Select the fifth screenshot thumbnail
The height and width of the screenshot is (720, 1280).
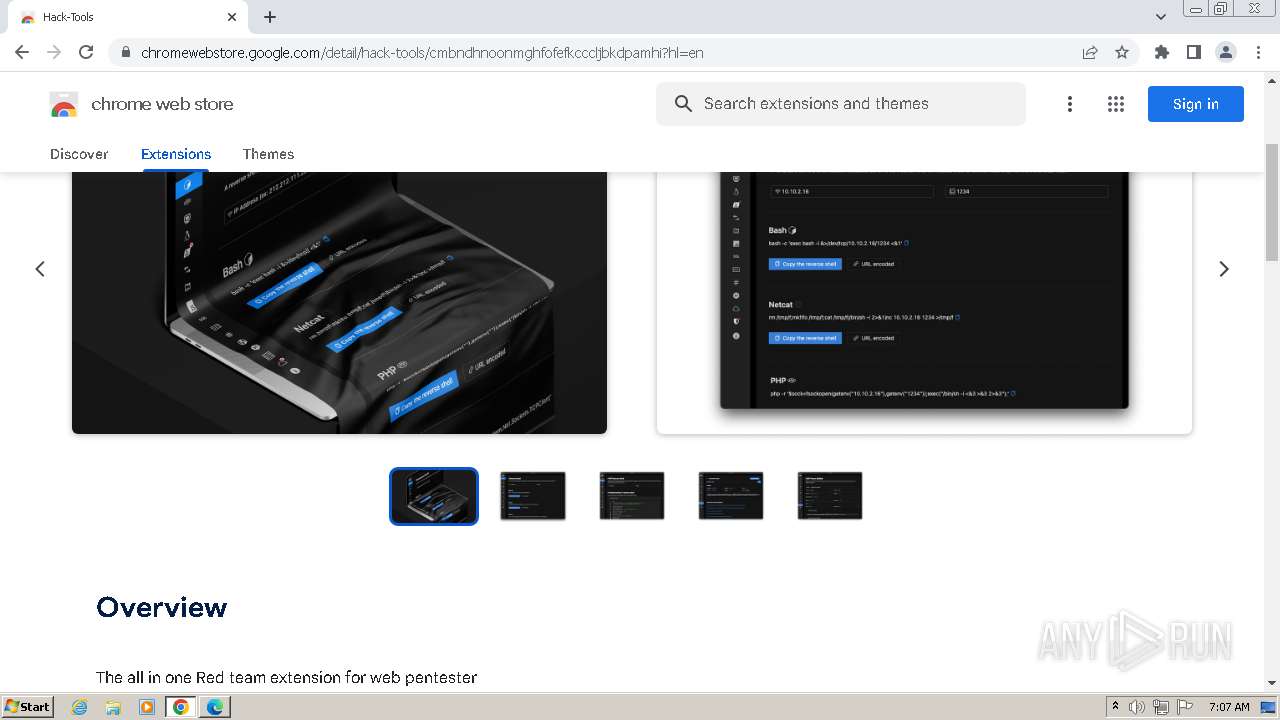point(830,496)
